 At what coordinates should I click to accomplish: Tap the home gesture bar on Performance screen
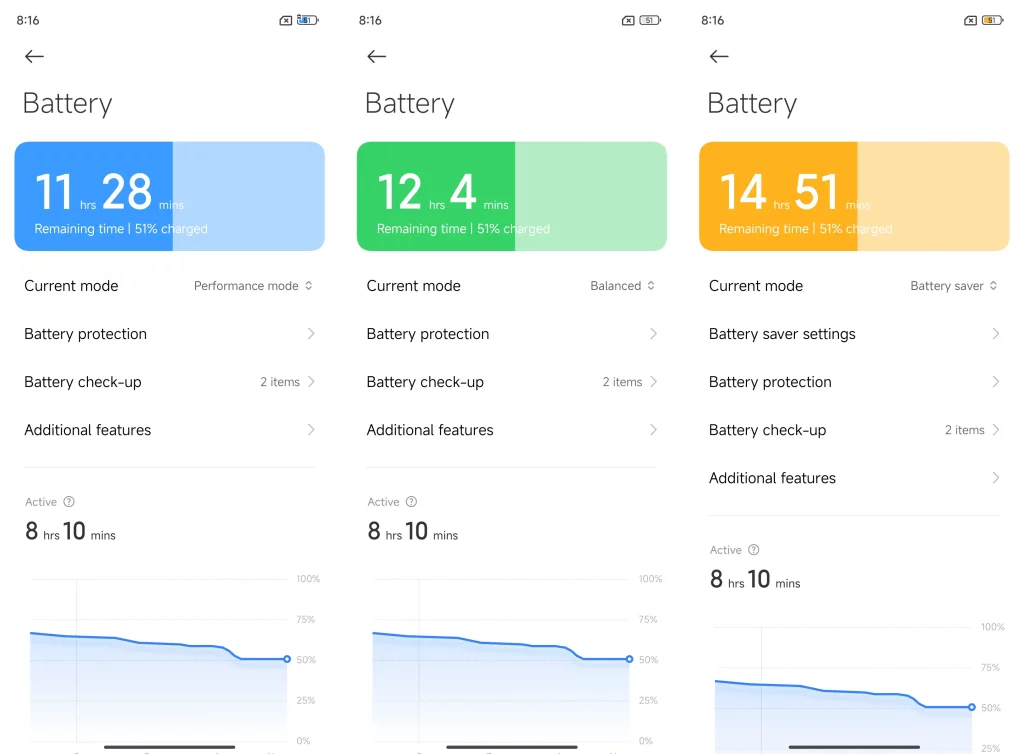170,747
